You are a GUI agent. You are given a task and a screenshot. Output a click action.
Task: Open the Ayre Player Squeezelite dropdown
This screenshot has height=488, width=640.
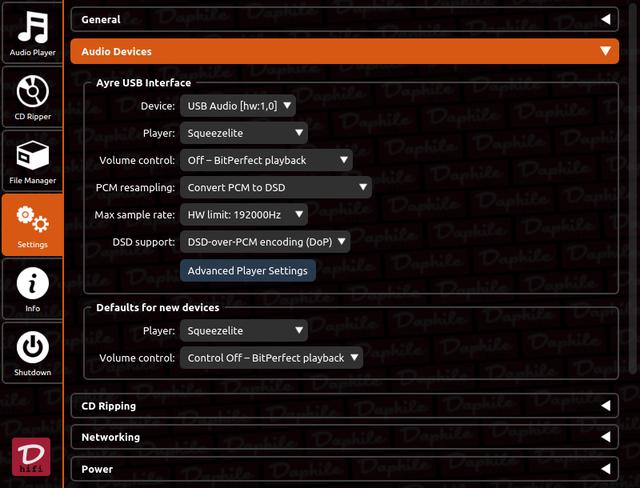tap(244, 132)
